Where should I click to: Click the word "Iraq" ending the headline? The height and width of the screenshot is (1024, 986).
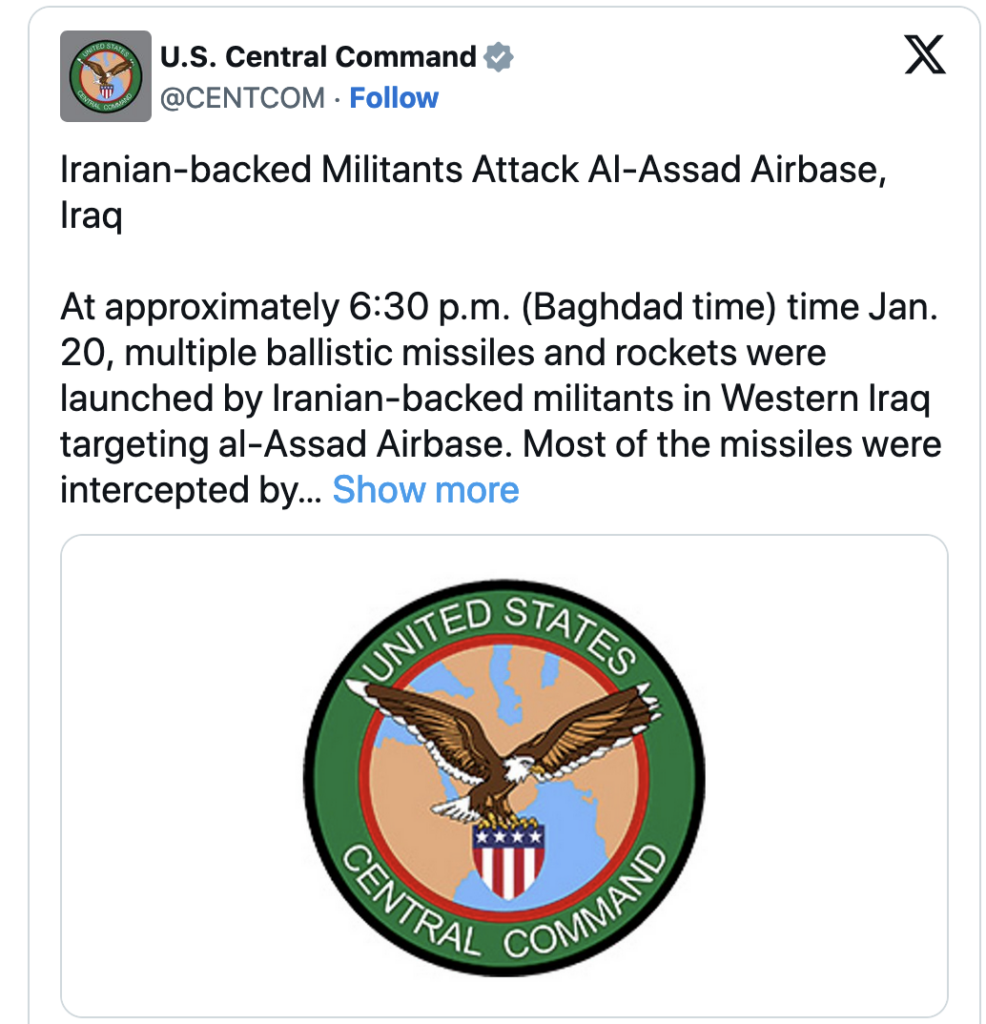point(91,217)
